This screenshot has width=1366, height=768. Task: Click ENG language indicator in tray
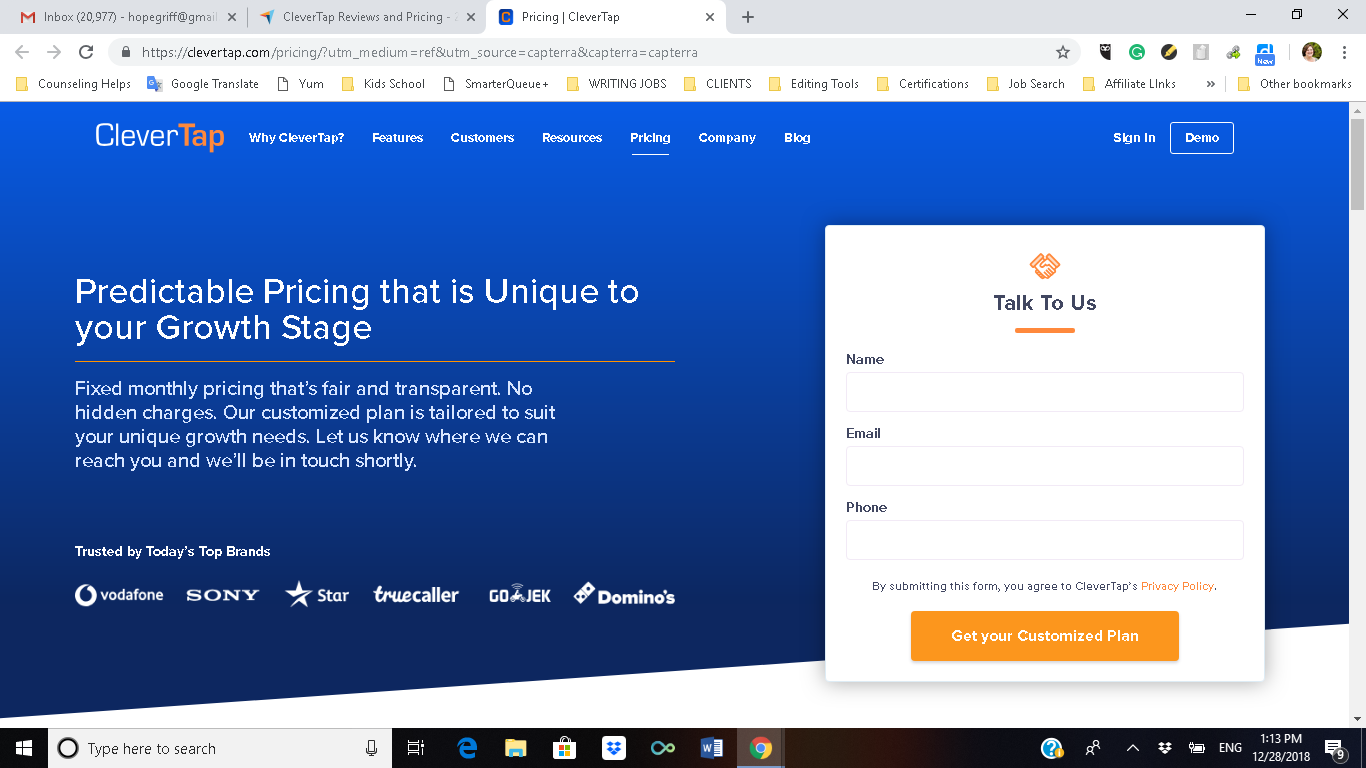[x=1230, y=748]
